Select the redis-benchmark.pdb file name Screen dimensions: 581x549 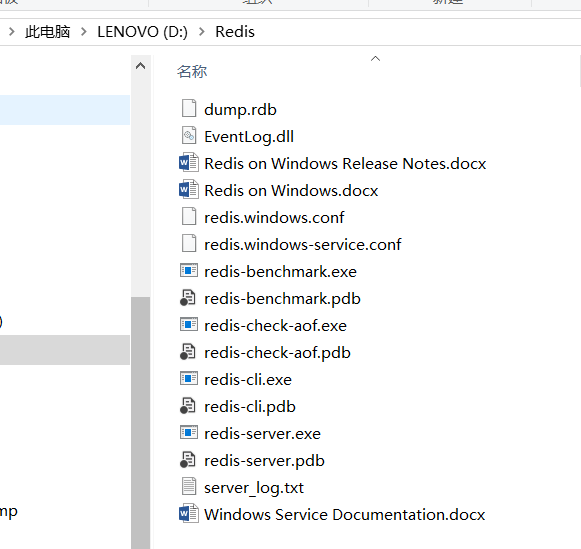[282, 299]
